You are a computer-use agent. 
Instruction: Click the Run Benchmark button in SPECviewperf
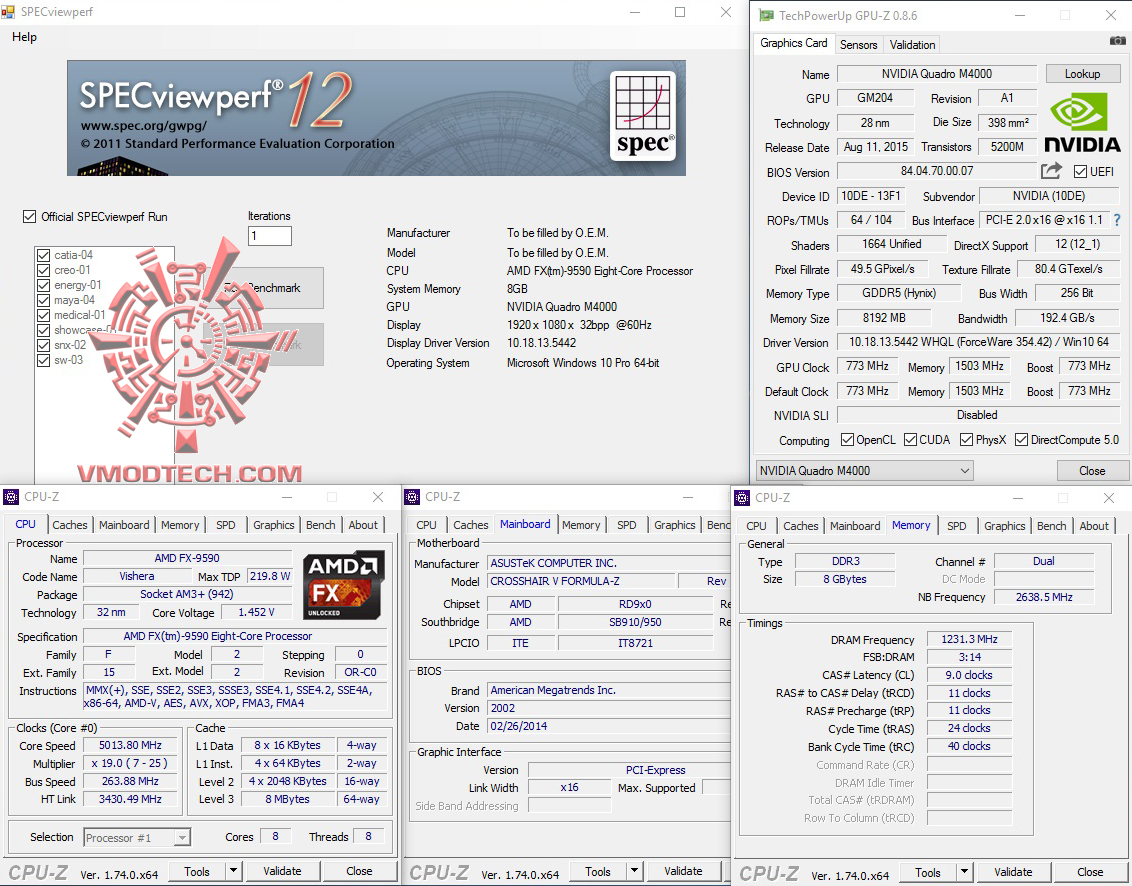263,288
